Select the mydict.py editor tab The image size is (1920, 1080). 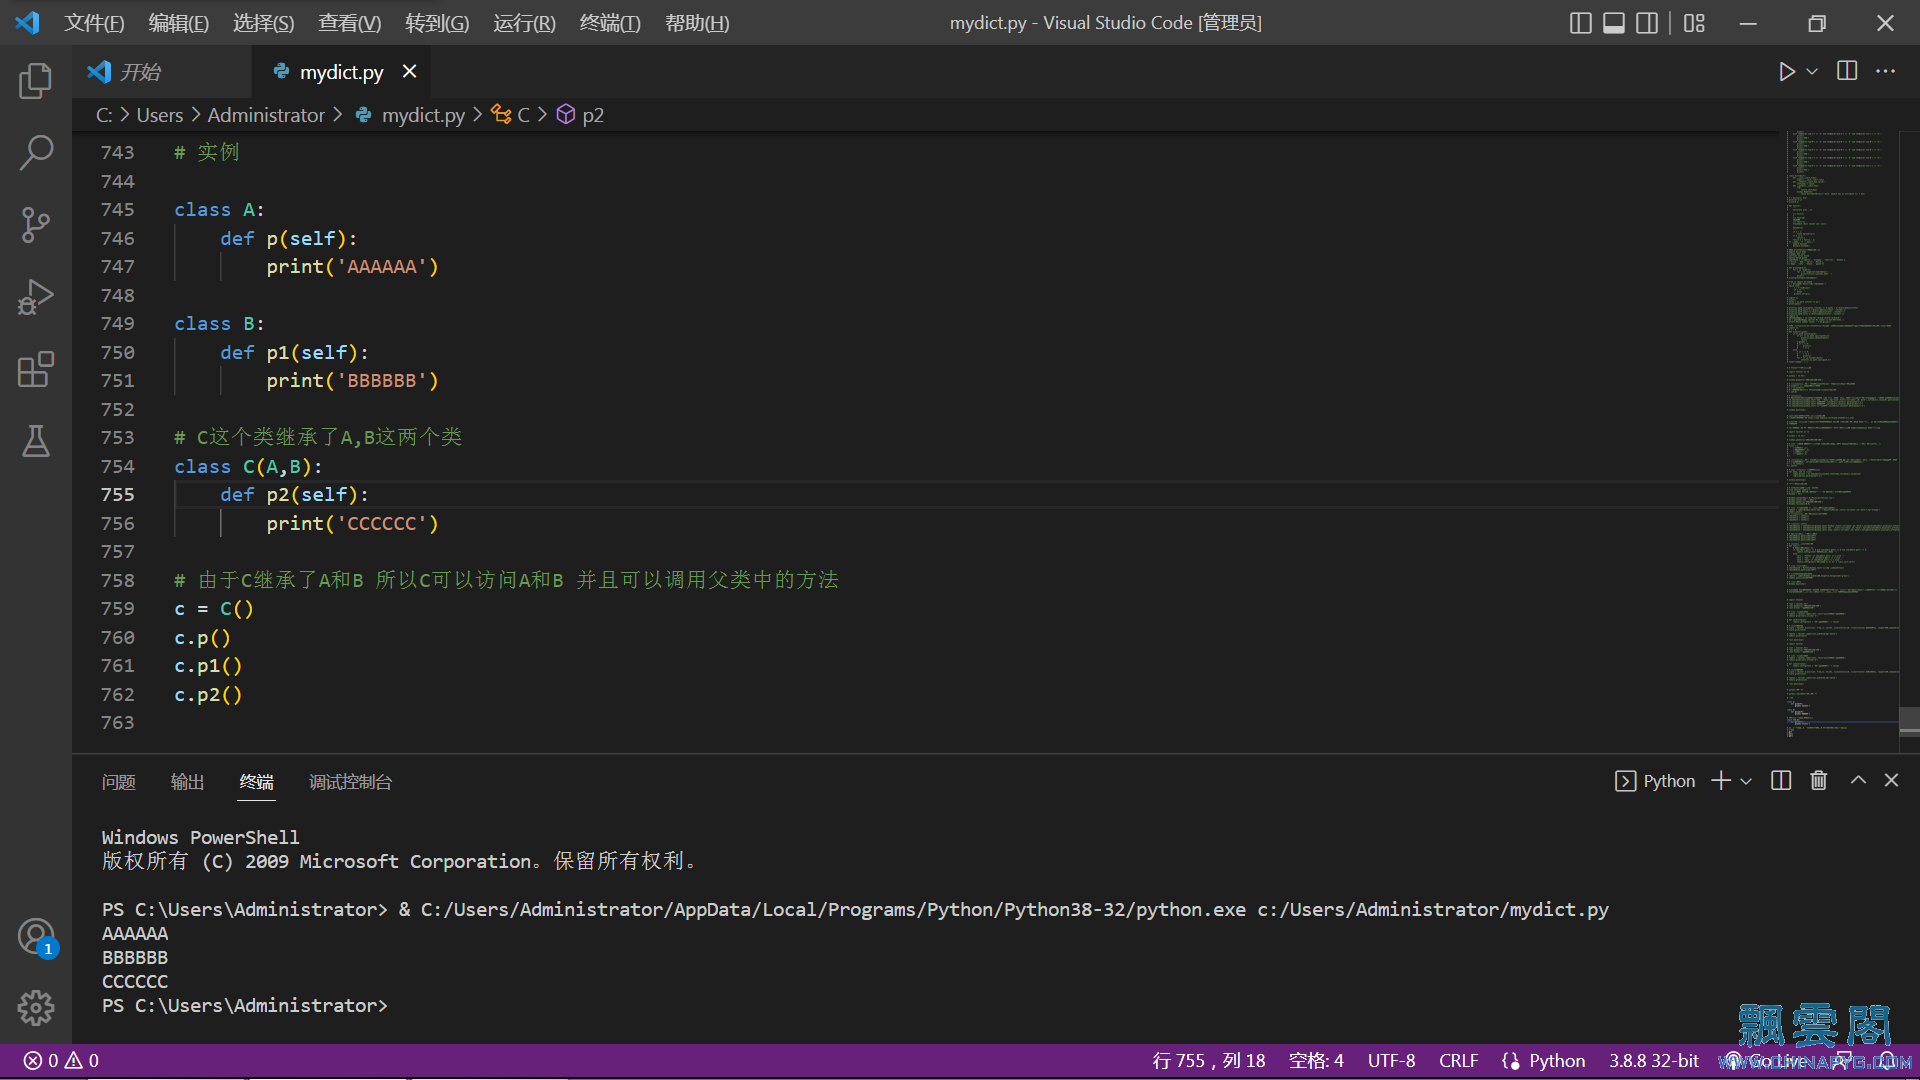(x=341, y=72)
